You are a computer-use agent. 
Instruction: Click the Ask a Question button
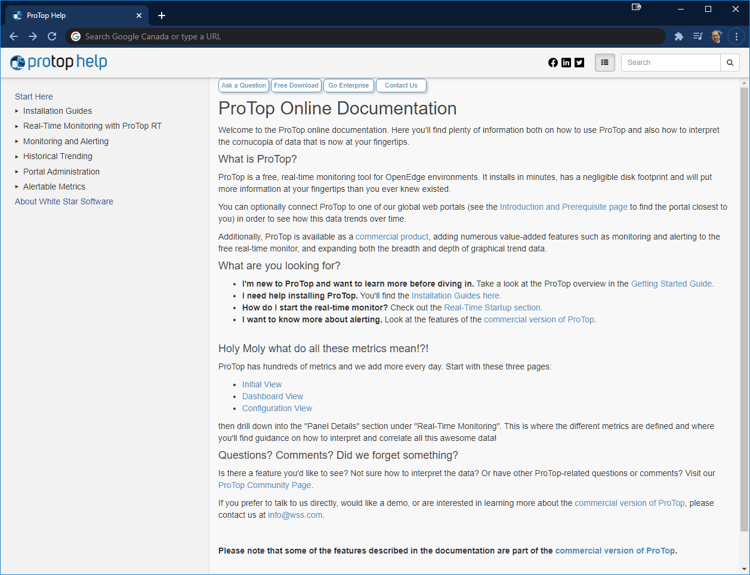243,86
